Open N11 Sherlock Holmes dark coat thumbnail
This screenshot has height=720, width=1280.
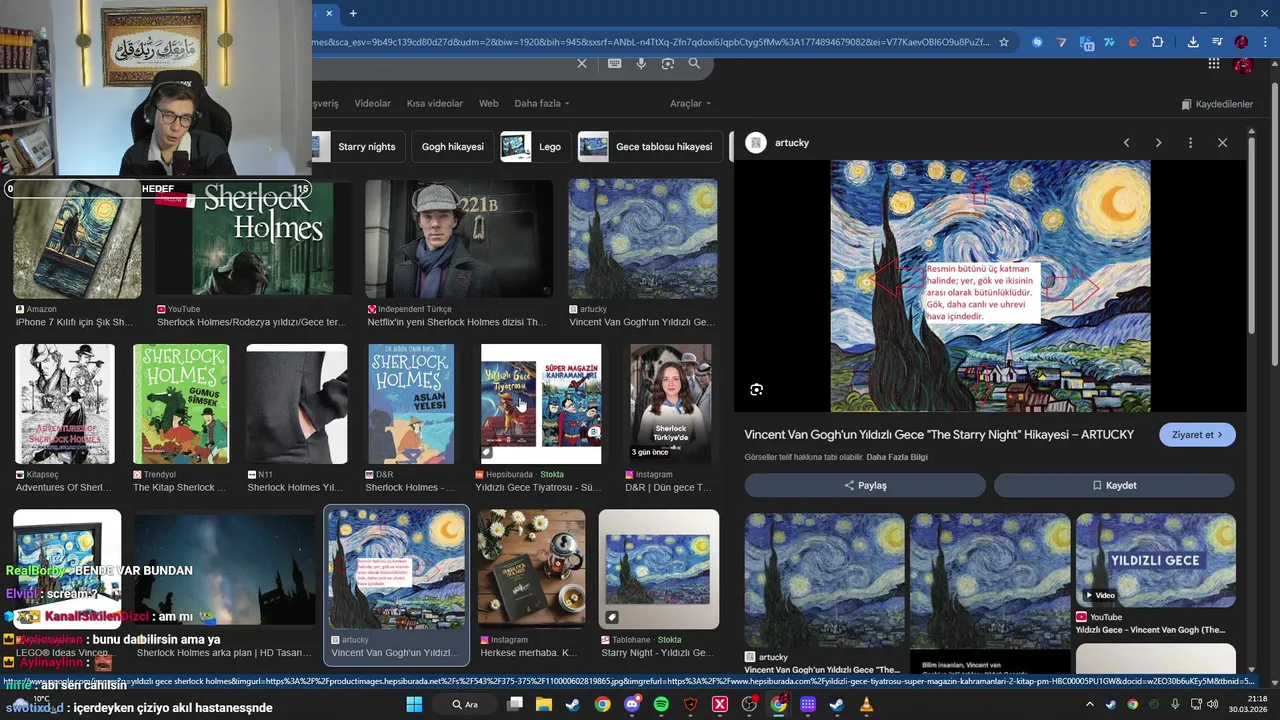coord(297,404)
